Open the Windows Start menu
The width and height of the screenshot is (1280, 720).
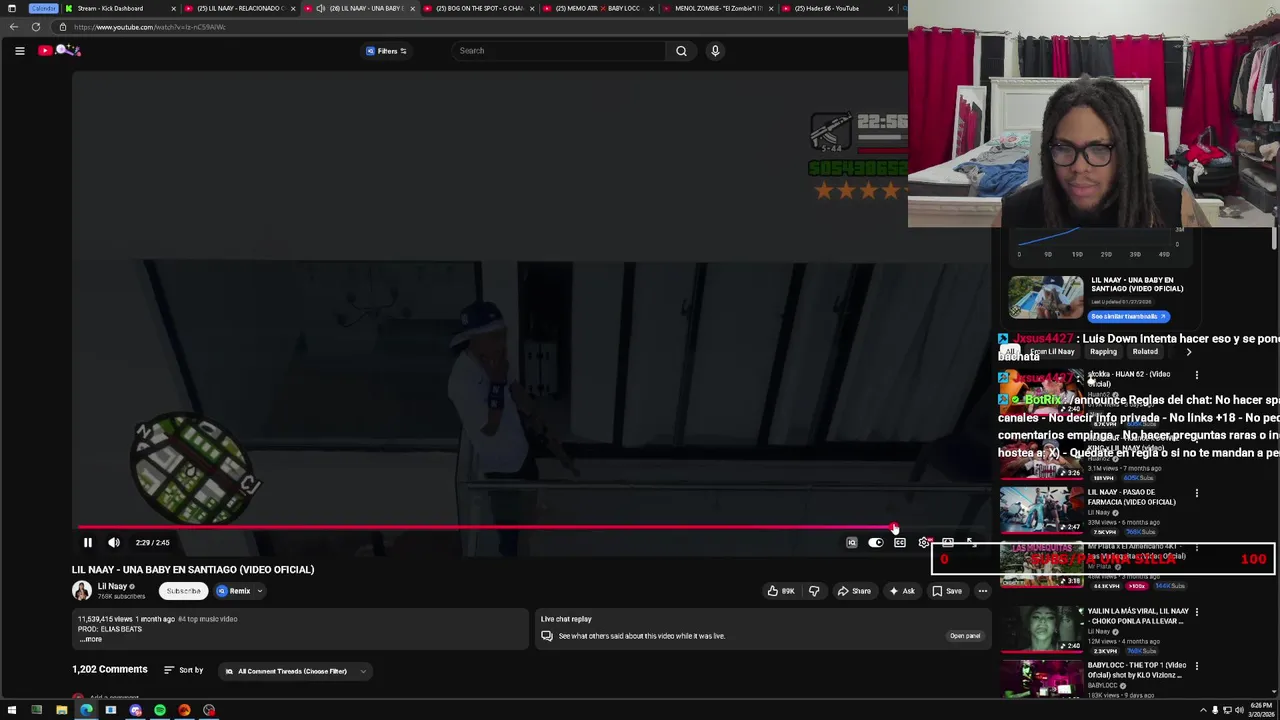tap(12, 710)
